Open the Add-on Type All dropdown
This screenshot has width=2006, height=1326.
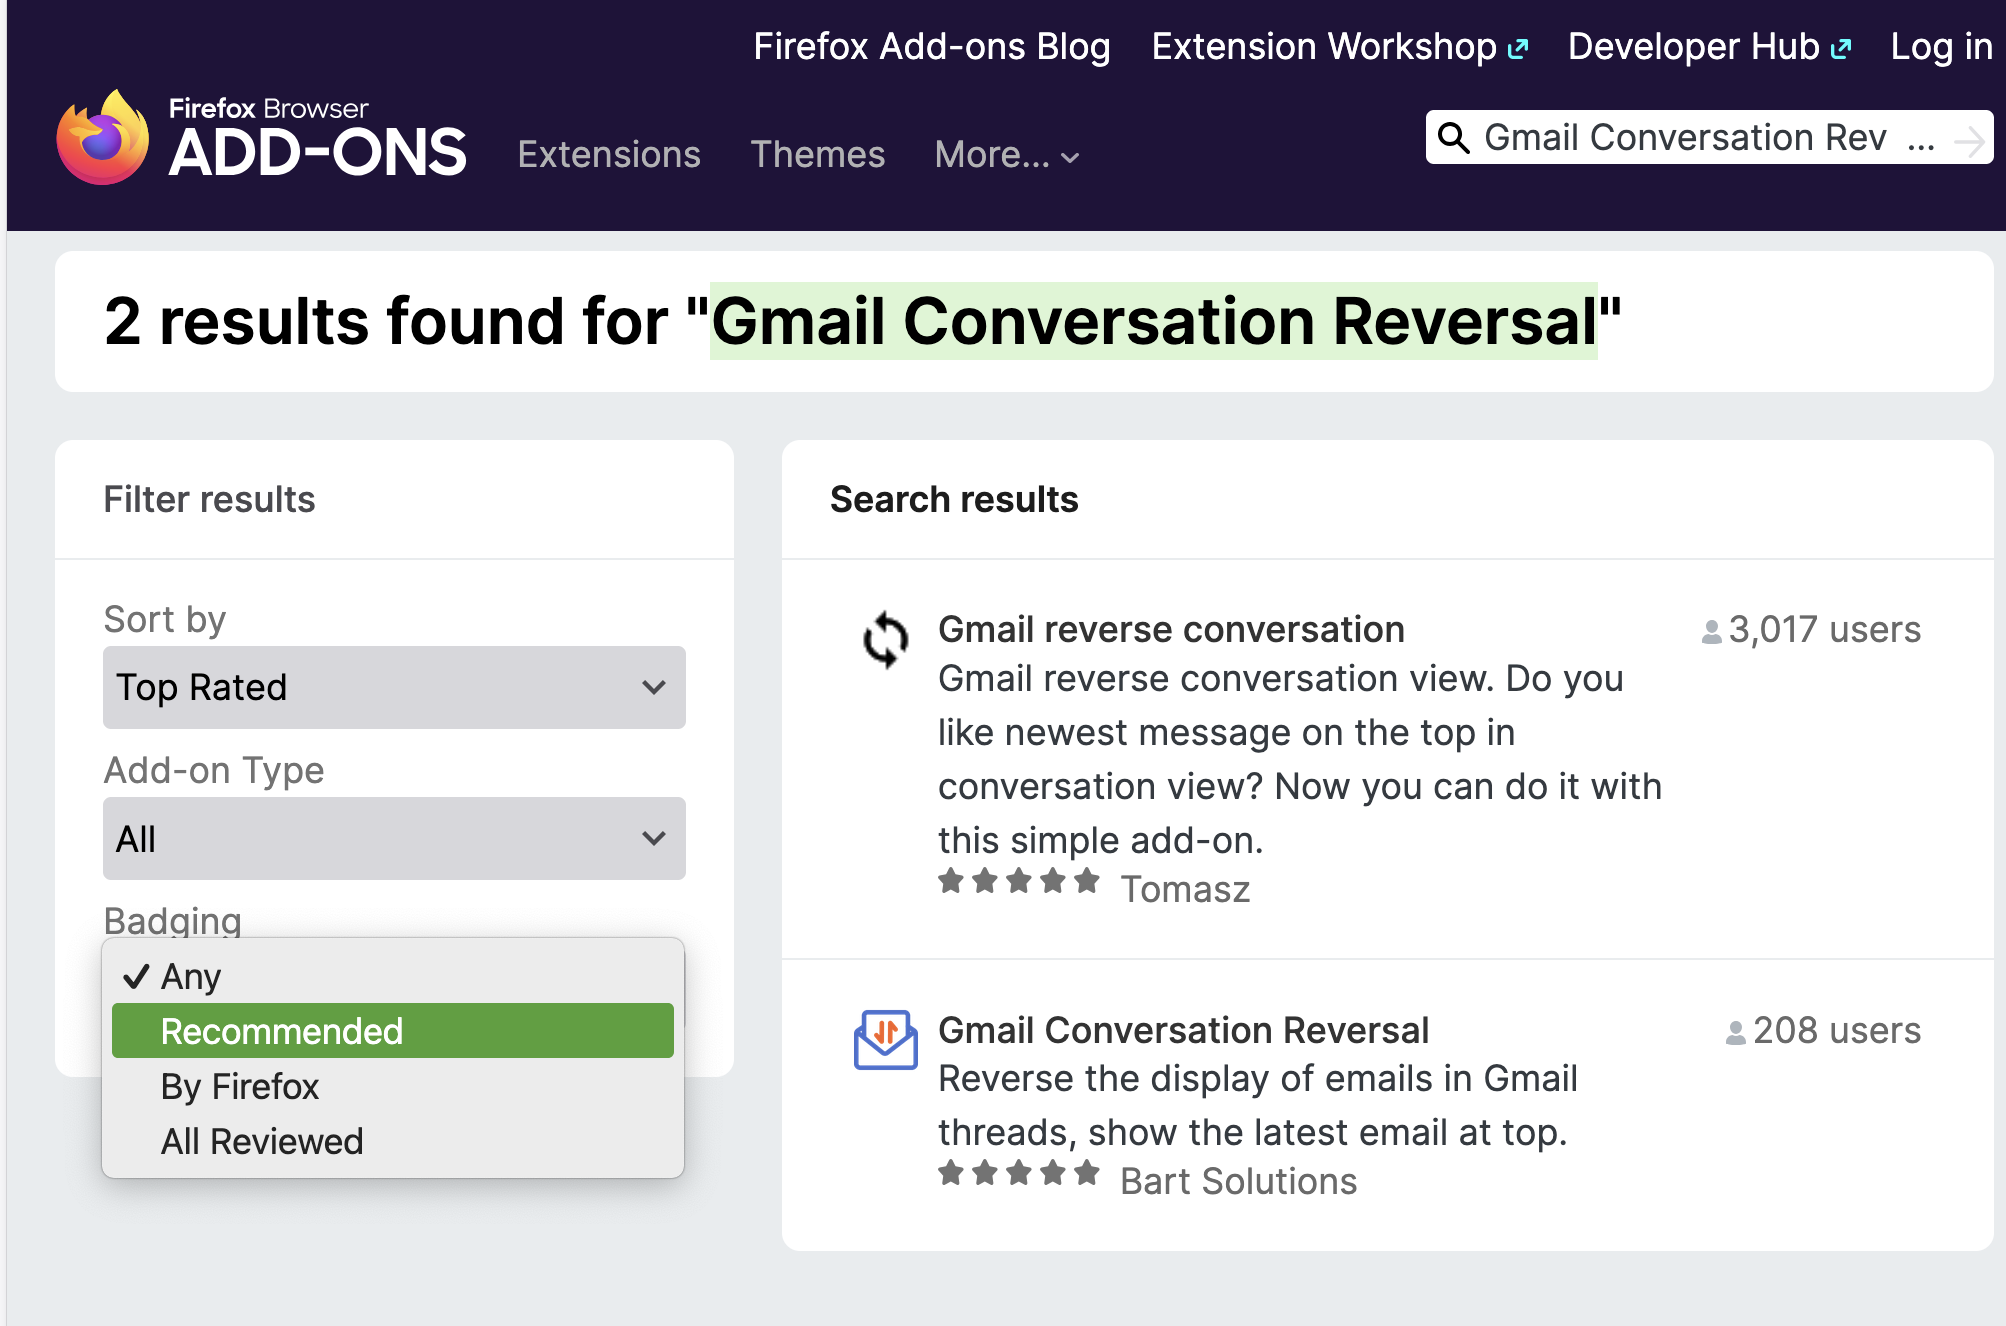pos(394,838)
